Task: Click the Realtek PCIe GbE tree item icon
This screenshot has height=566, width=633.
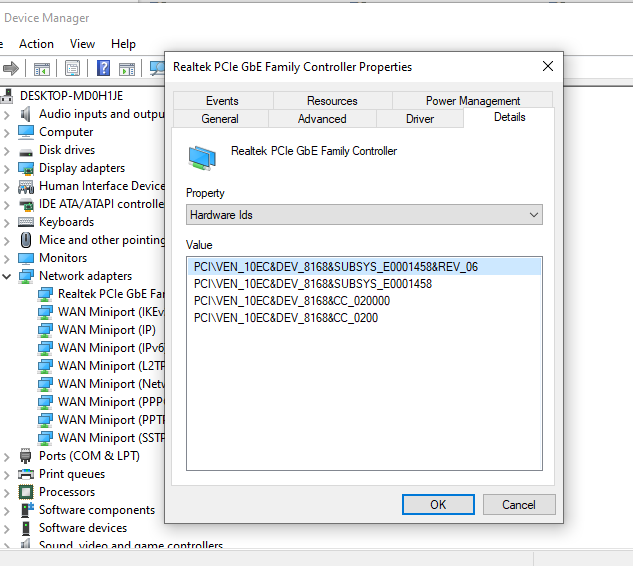Action: coord(45,294)
